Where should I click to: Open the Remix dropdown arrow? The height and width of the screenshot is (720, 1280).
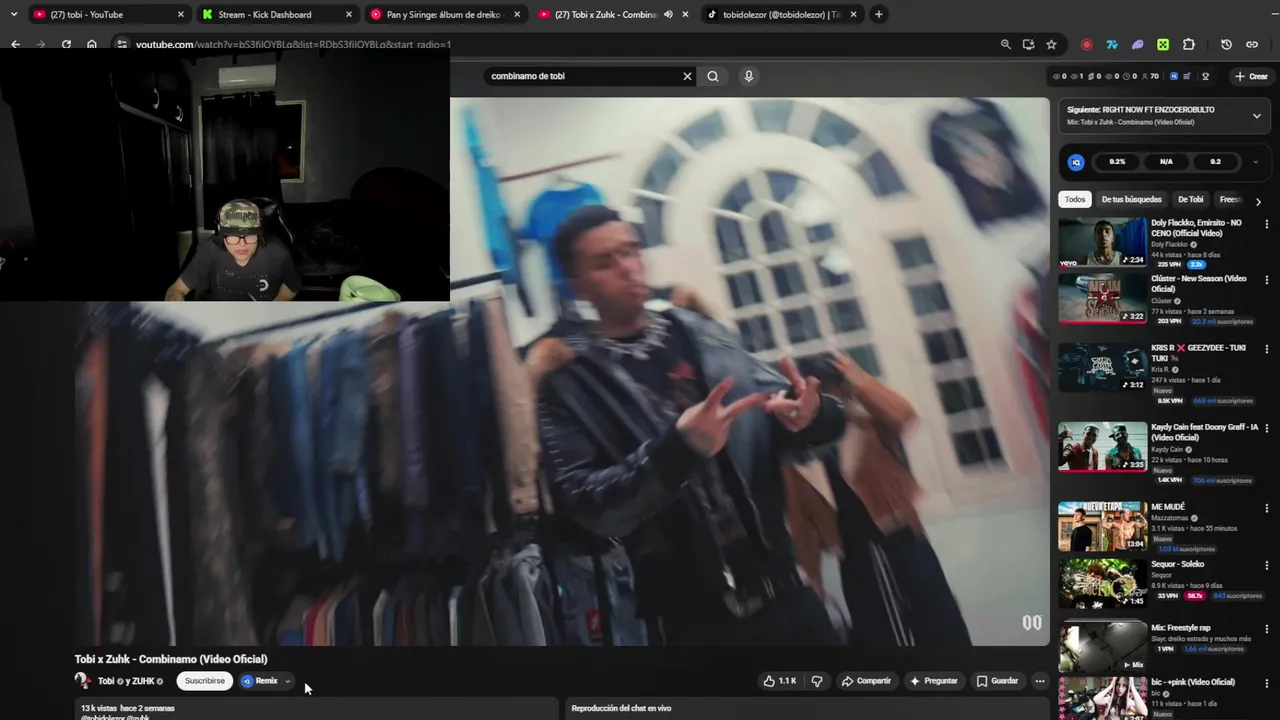tap(287, 681)
